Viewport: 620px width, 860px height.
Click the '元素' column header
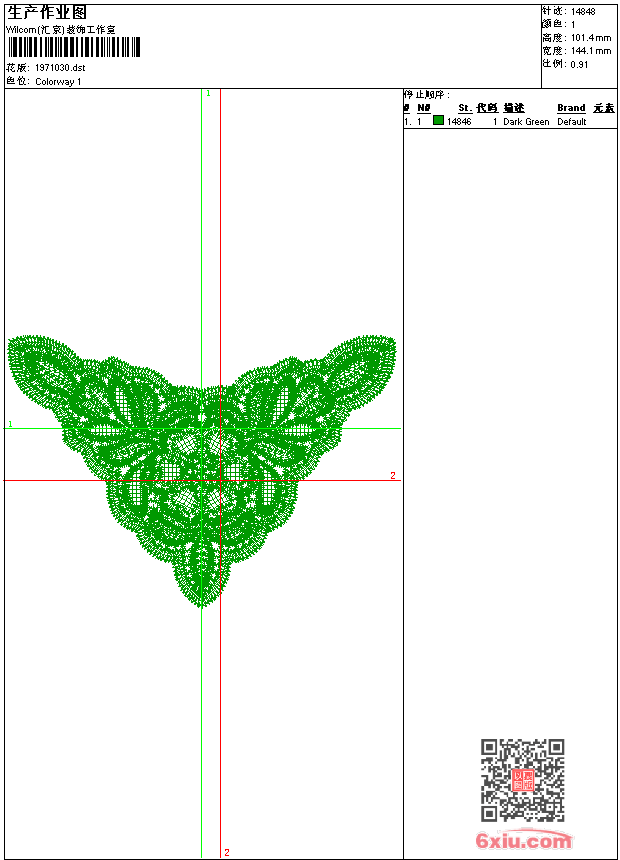pyautogui.click(x=604, y=108)
